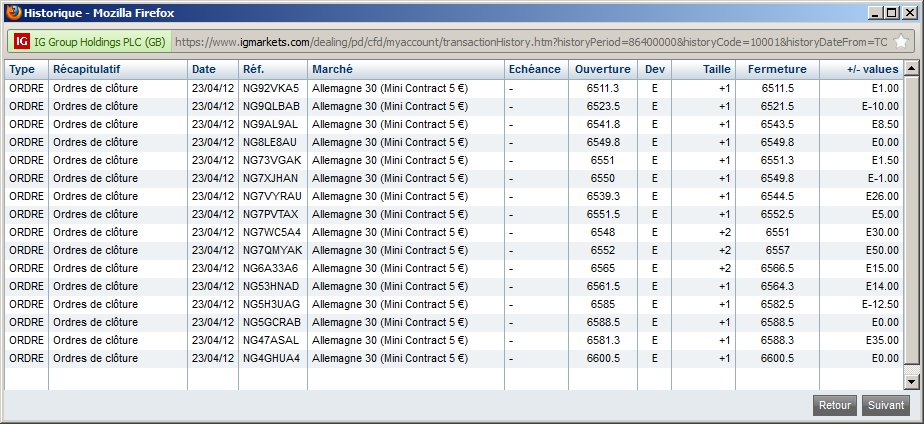
Task: Click the E-1.00 loss value
Action: [883, 178]
